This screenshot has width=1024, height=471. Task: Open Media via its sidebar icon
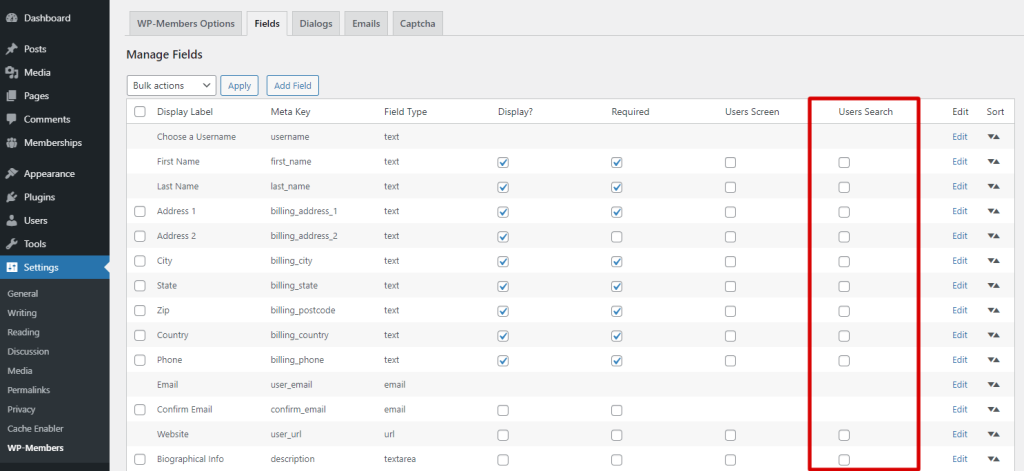(12, 72)
